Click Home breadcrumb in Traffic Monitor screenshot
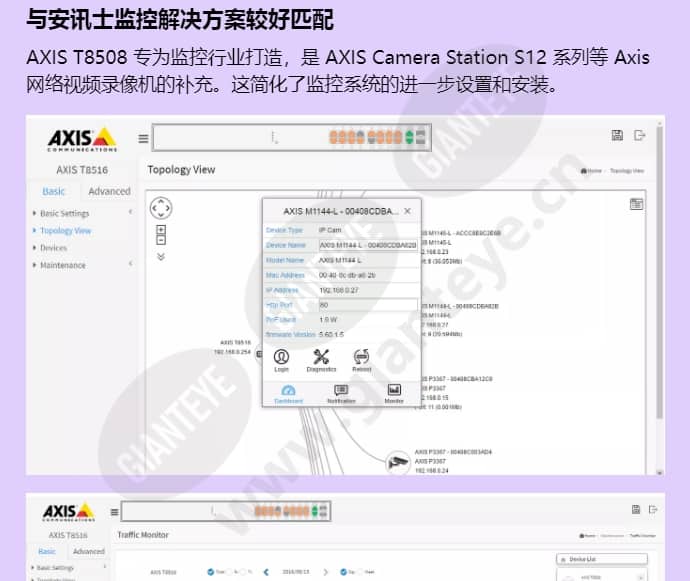690x581 pixels. pos(587,536)
